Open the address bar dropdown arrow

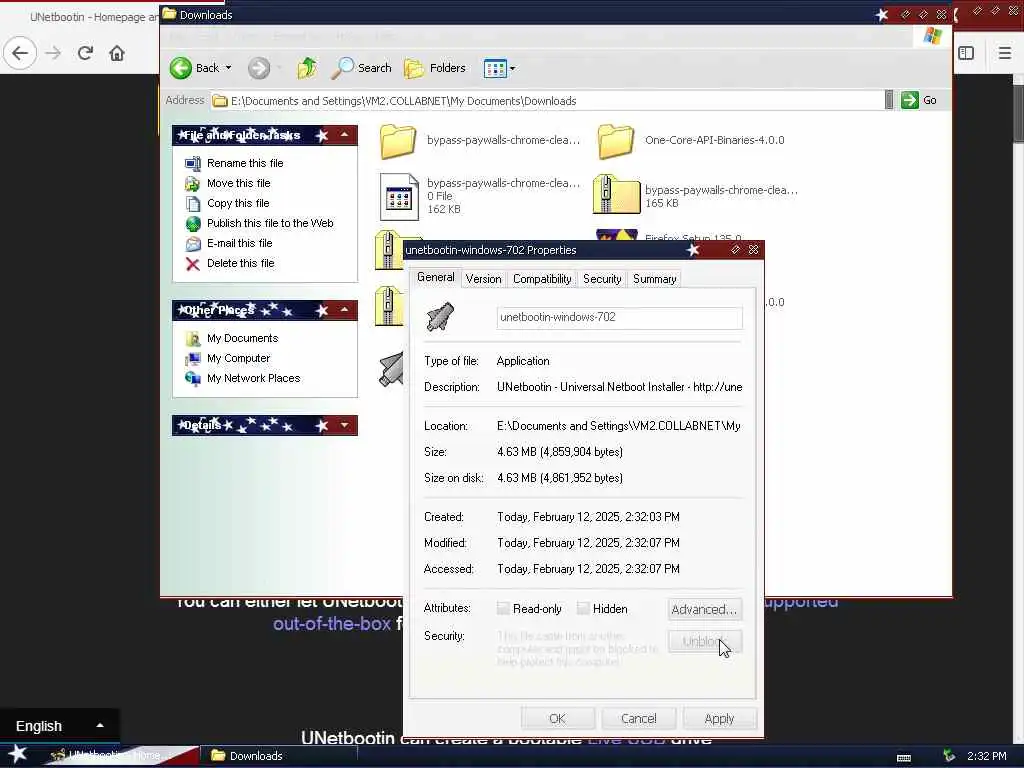coord(889,101)
